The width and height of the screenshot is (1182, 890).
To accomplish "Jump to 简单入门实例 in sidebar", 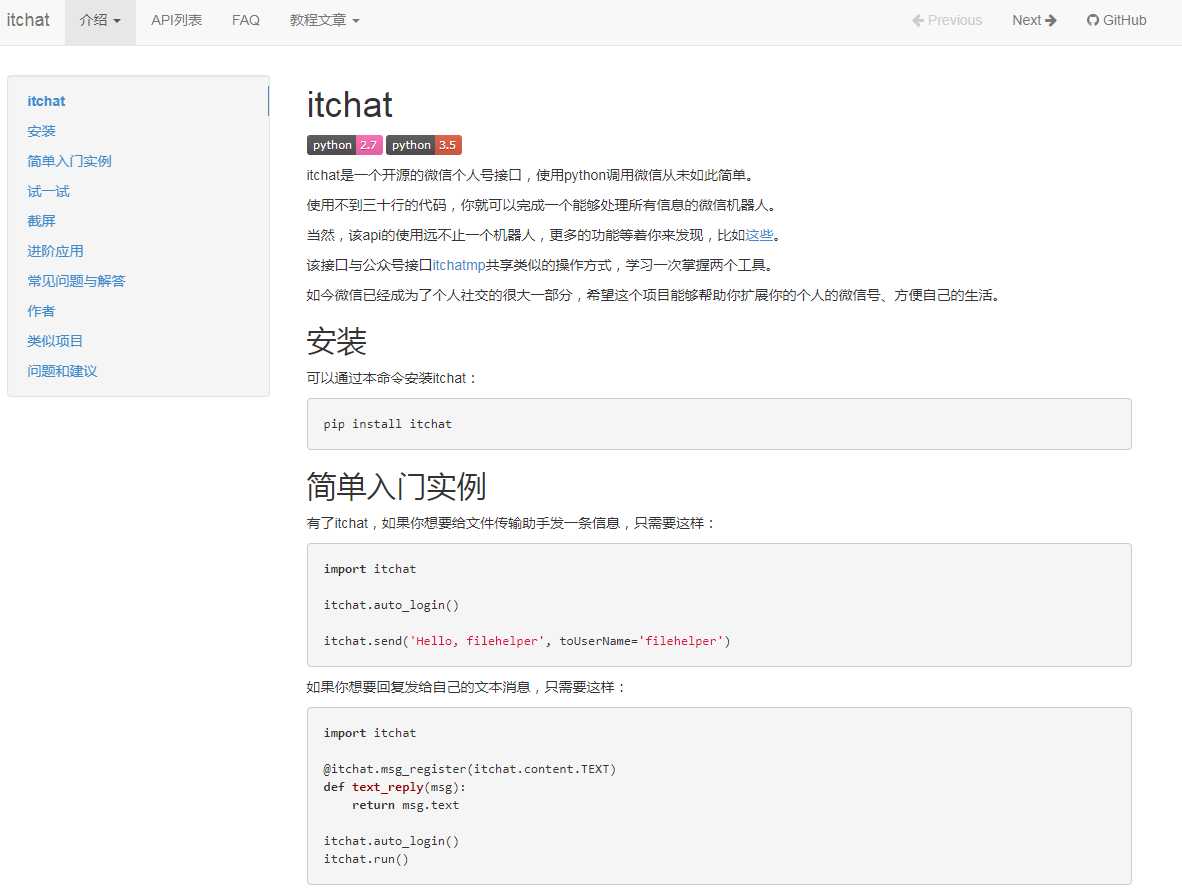I will (x=69, y=161).
